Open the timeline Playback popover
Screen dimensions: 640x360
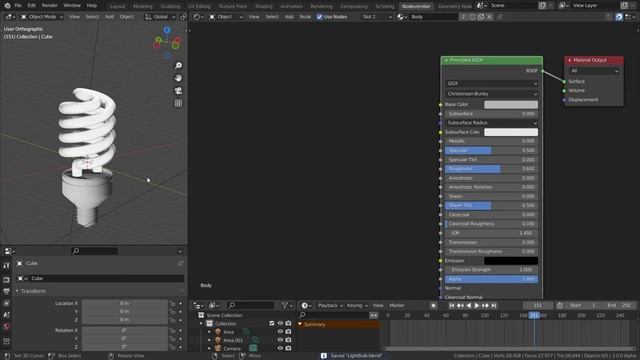tap(330, 305)
